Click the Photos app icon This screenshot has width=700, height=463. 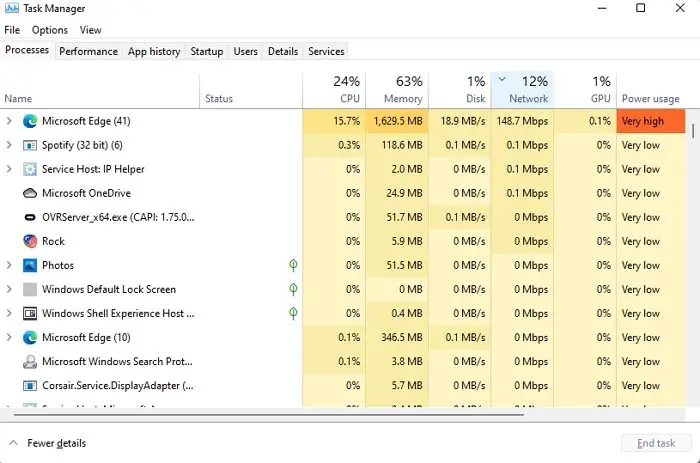pyautogui.click(x=30, y=265)
